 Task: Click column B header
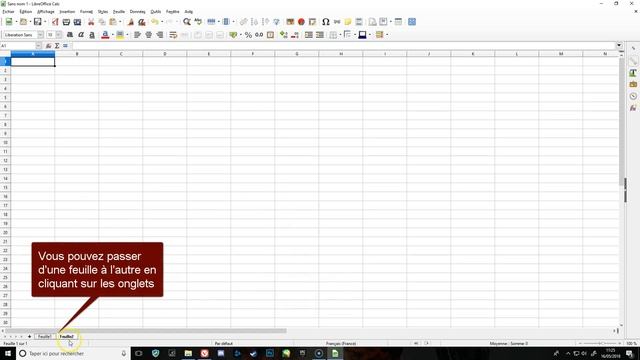pyautogui.click(x=77, y=54)
